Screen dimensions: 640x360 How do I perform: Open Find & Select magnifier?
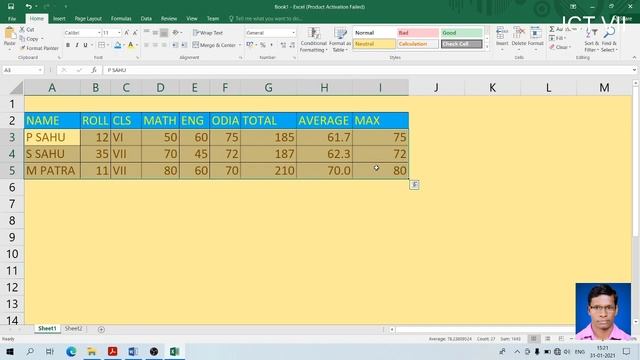click(609, 40)
